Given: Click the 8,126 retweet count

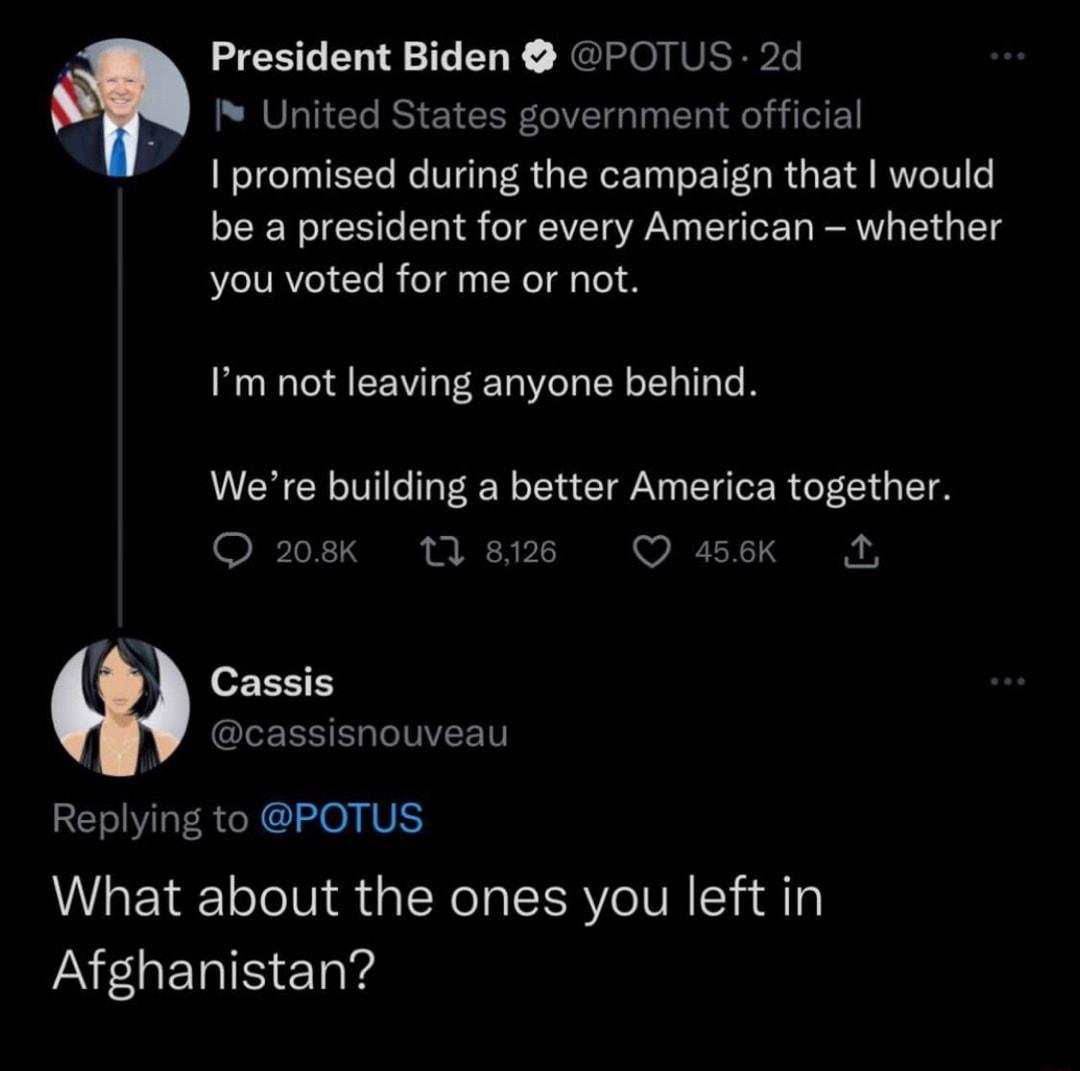Looking at the screenshot, I should point(521,552).
